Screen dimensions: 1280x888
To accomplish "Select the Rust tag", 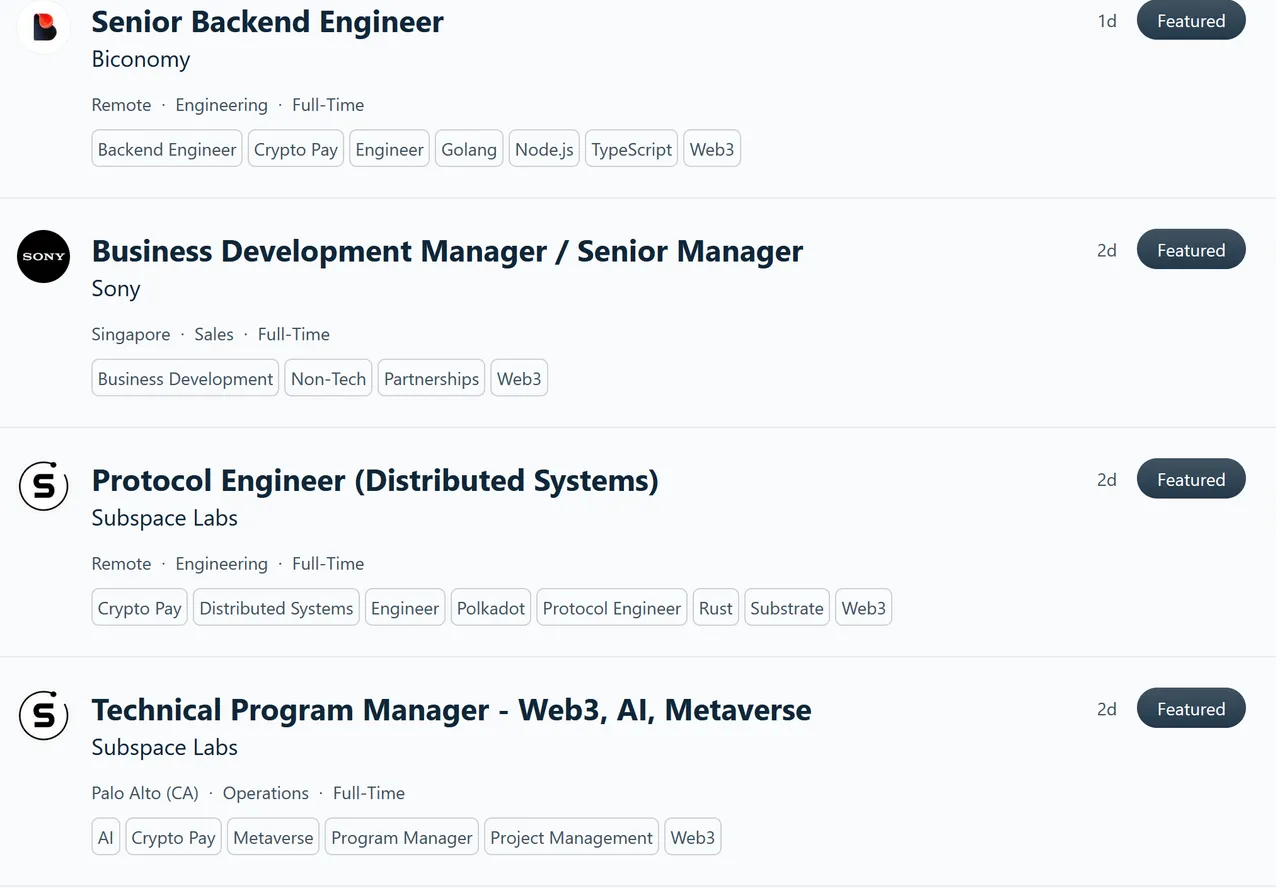I will tap(716, 608).
